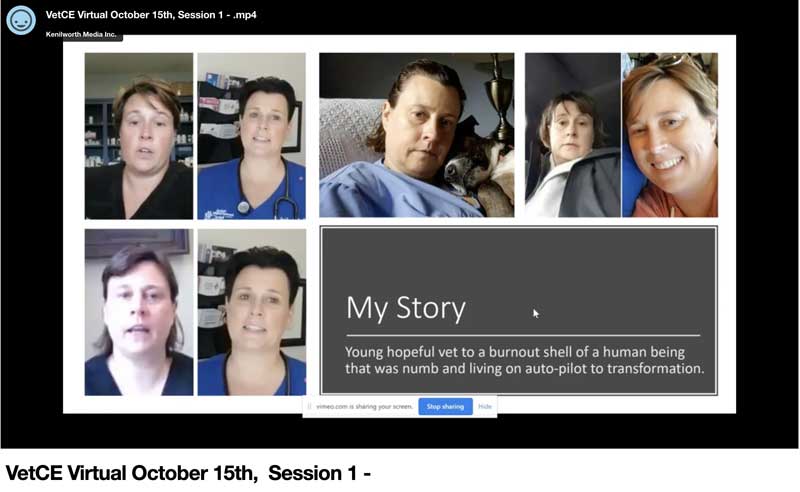The width and height of the screenshot is (800, 492).
Task: Click the blue Stop sharing button
Action: [445, 407]
